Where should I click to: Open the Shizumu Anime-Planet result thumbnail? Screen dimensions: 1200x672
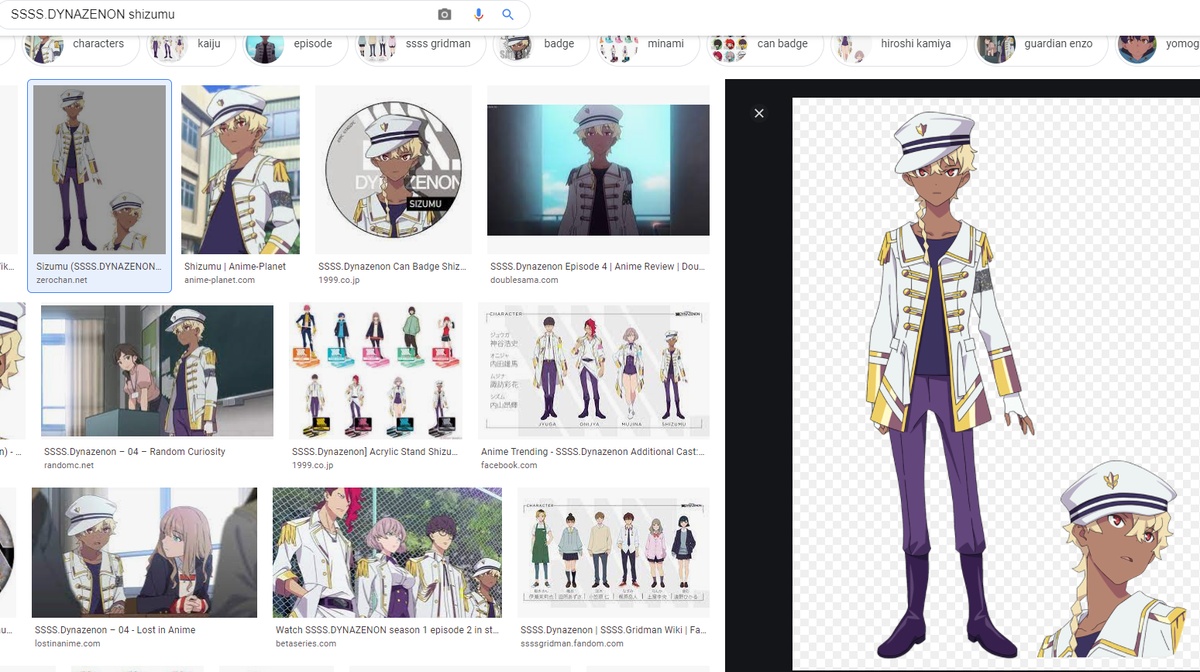241,169
